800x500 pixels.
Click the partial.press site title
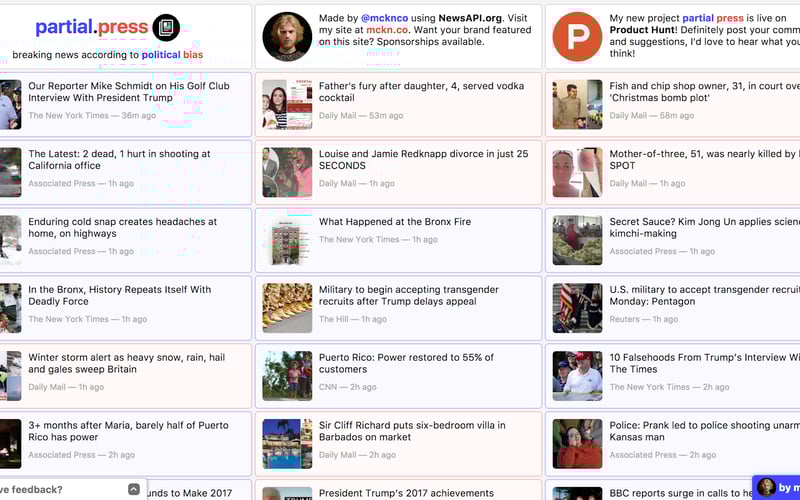click(91, 27)
